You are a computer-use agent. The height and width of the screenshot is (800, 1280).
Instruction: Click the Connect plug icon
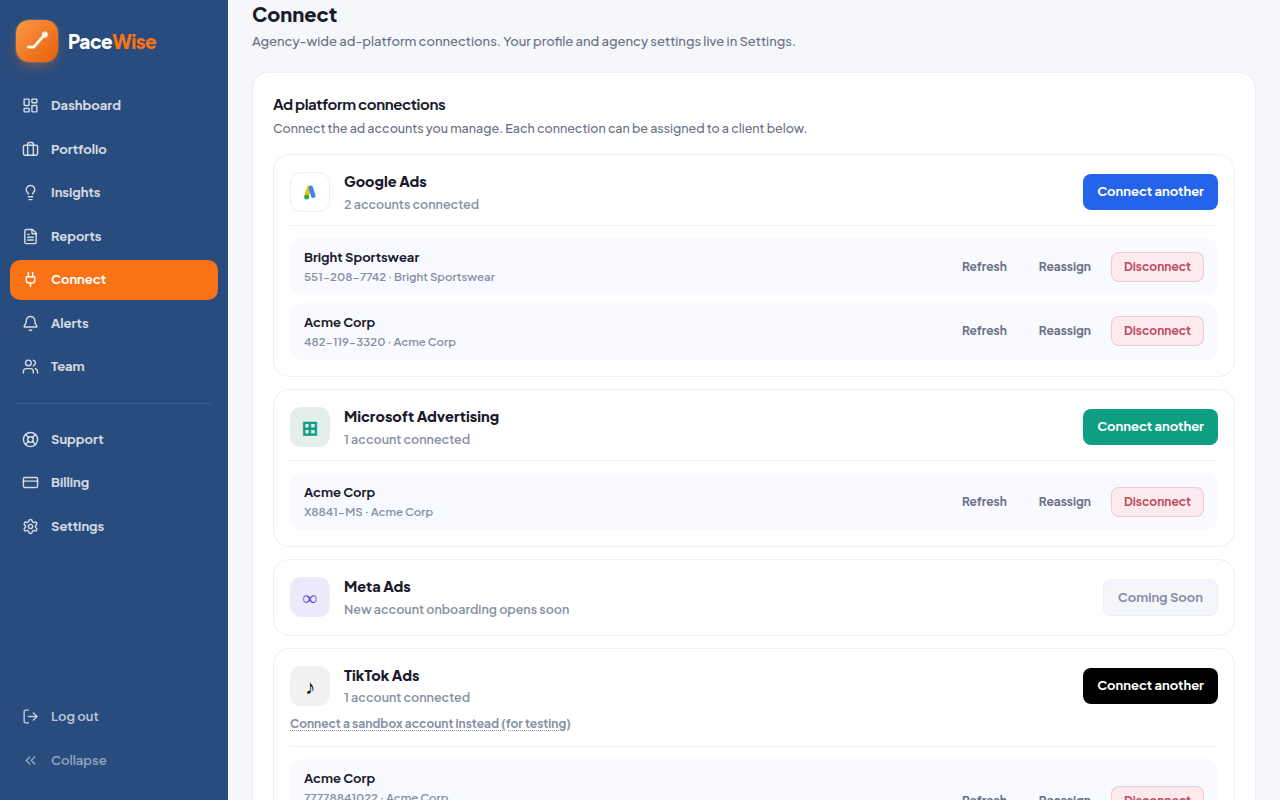pyautogui.click(x=31, y=280)
